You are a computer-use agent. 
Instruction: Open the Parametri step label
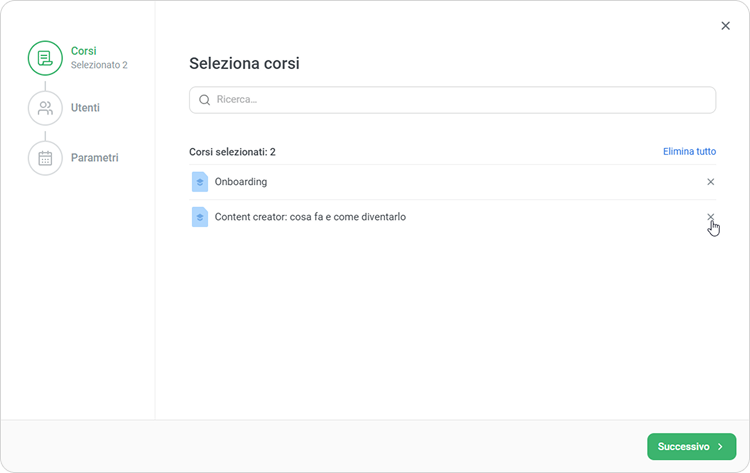coord(95,158)
